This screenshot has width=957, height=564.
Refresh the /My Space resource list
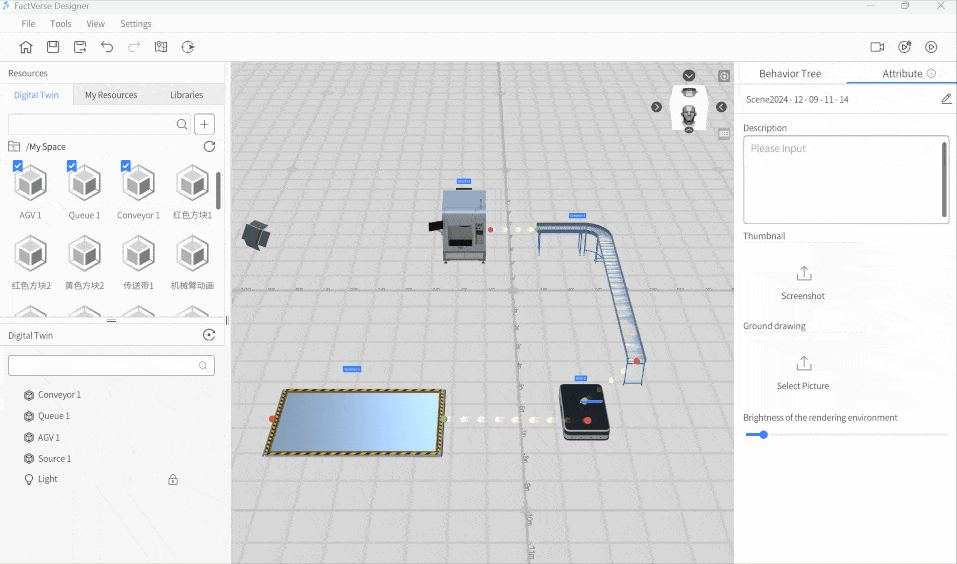[209, 147]
